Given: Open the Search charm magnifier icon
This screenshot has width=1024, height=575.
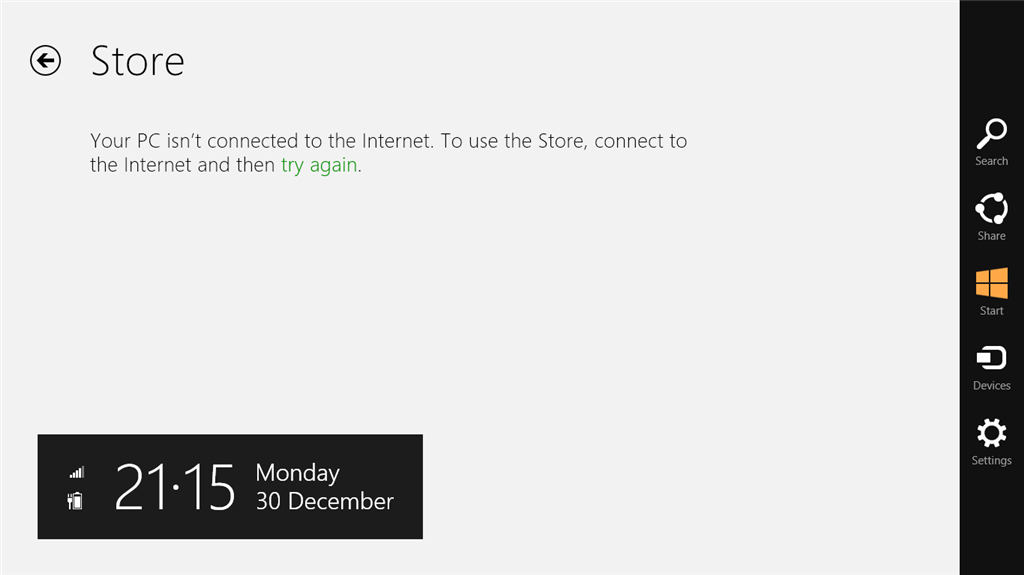Looking at the screenshot, I should pos(991,134).
